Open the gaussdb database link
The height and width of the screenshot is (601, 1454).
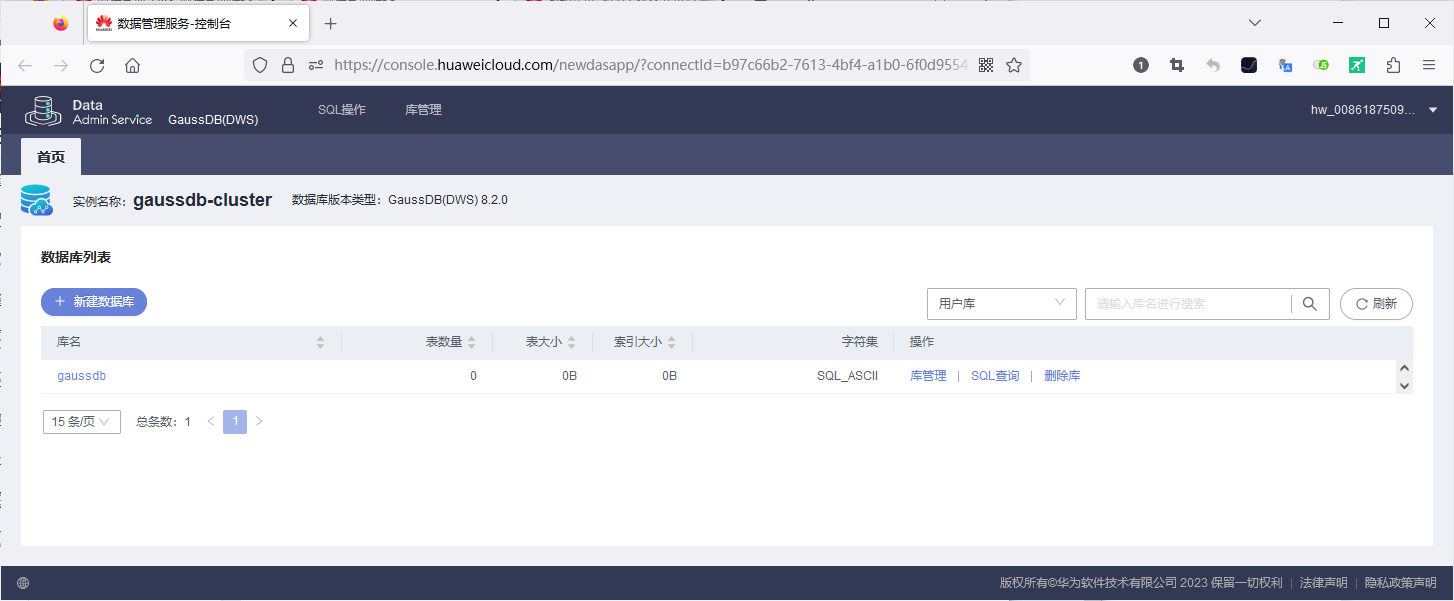[x=81, y=376]
